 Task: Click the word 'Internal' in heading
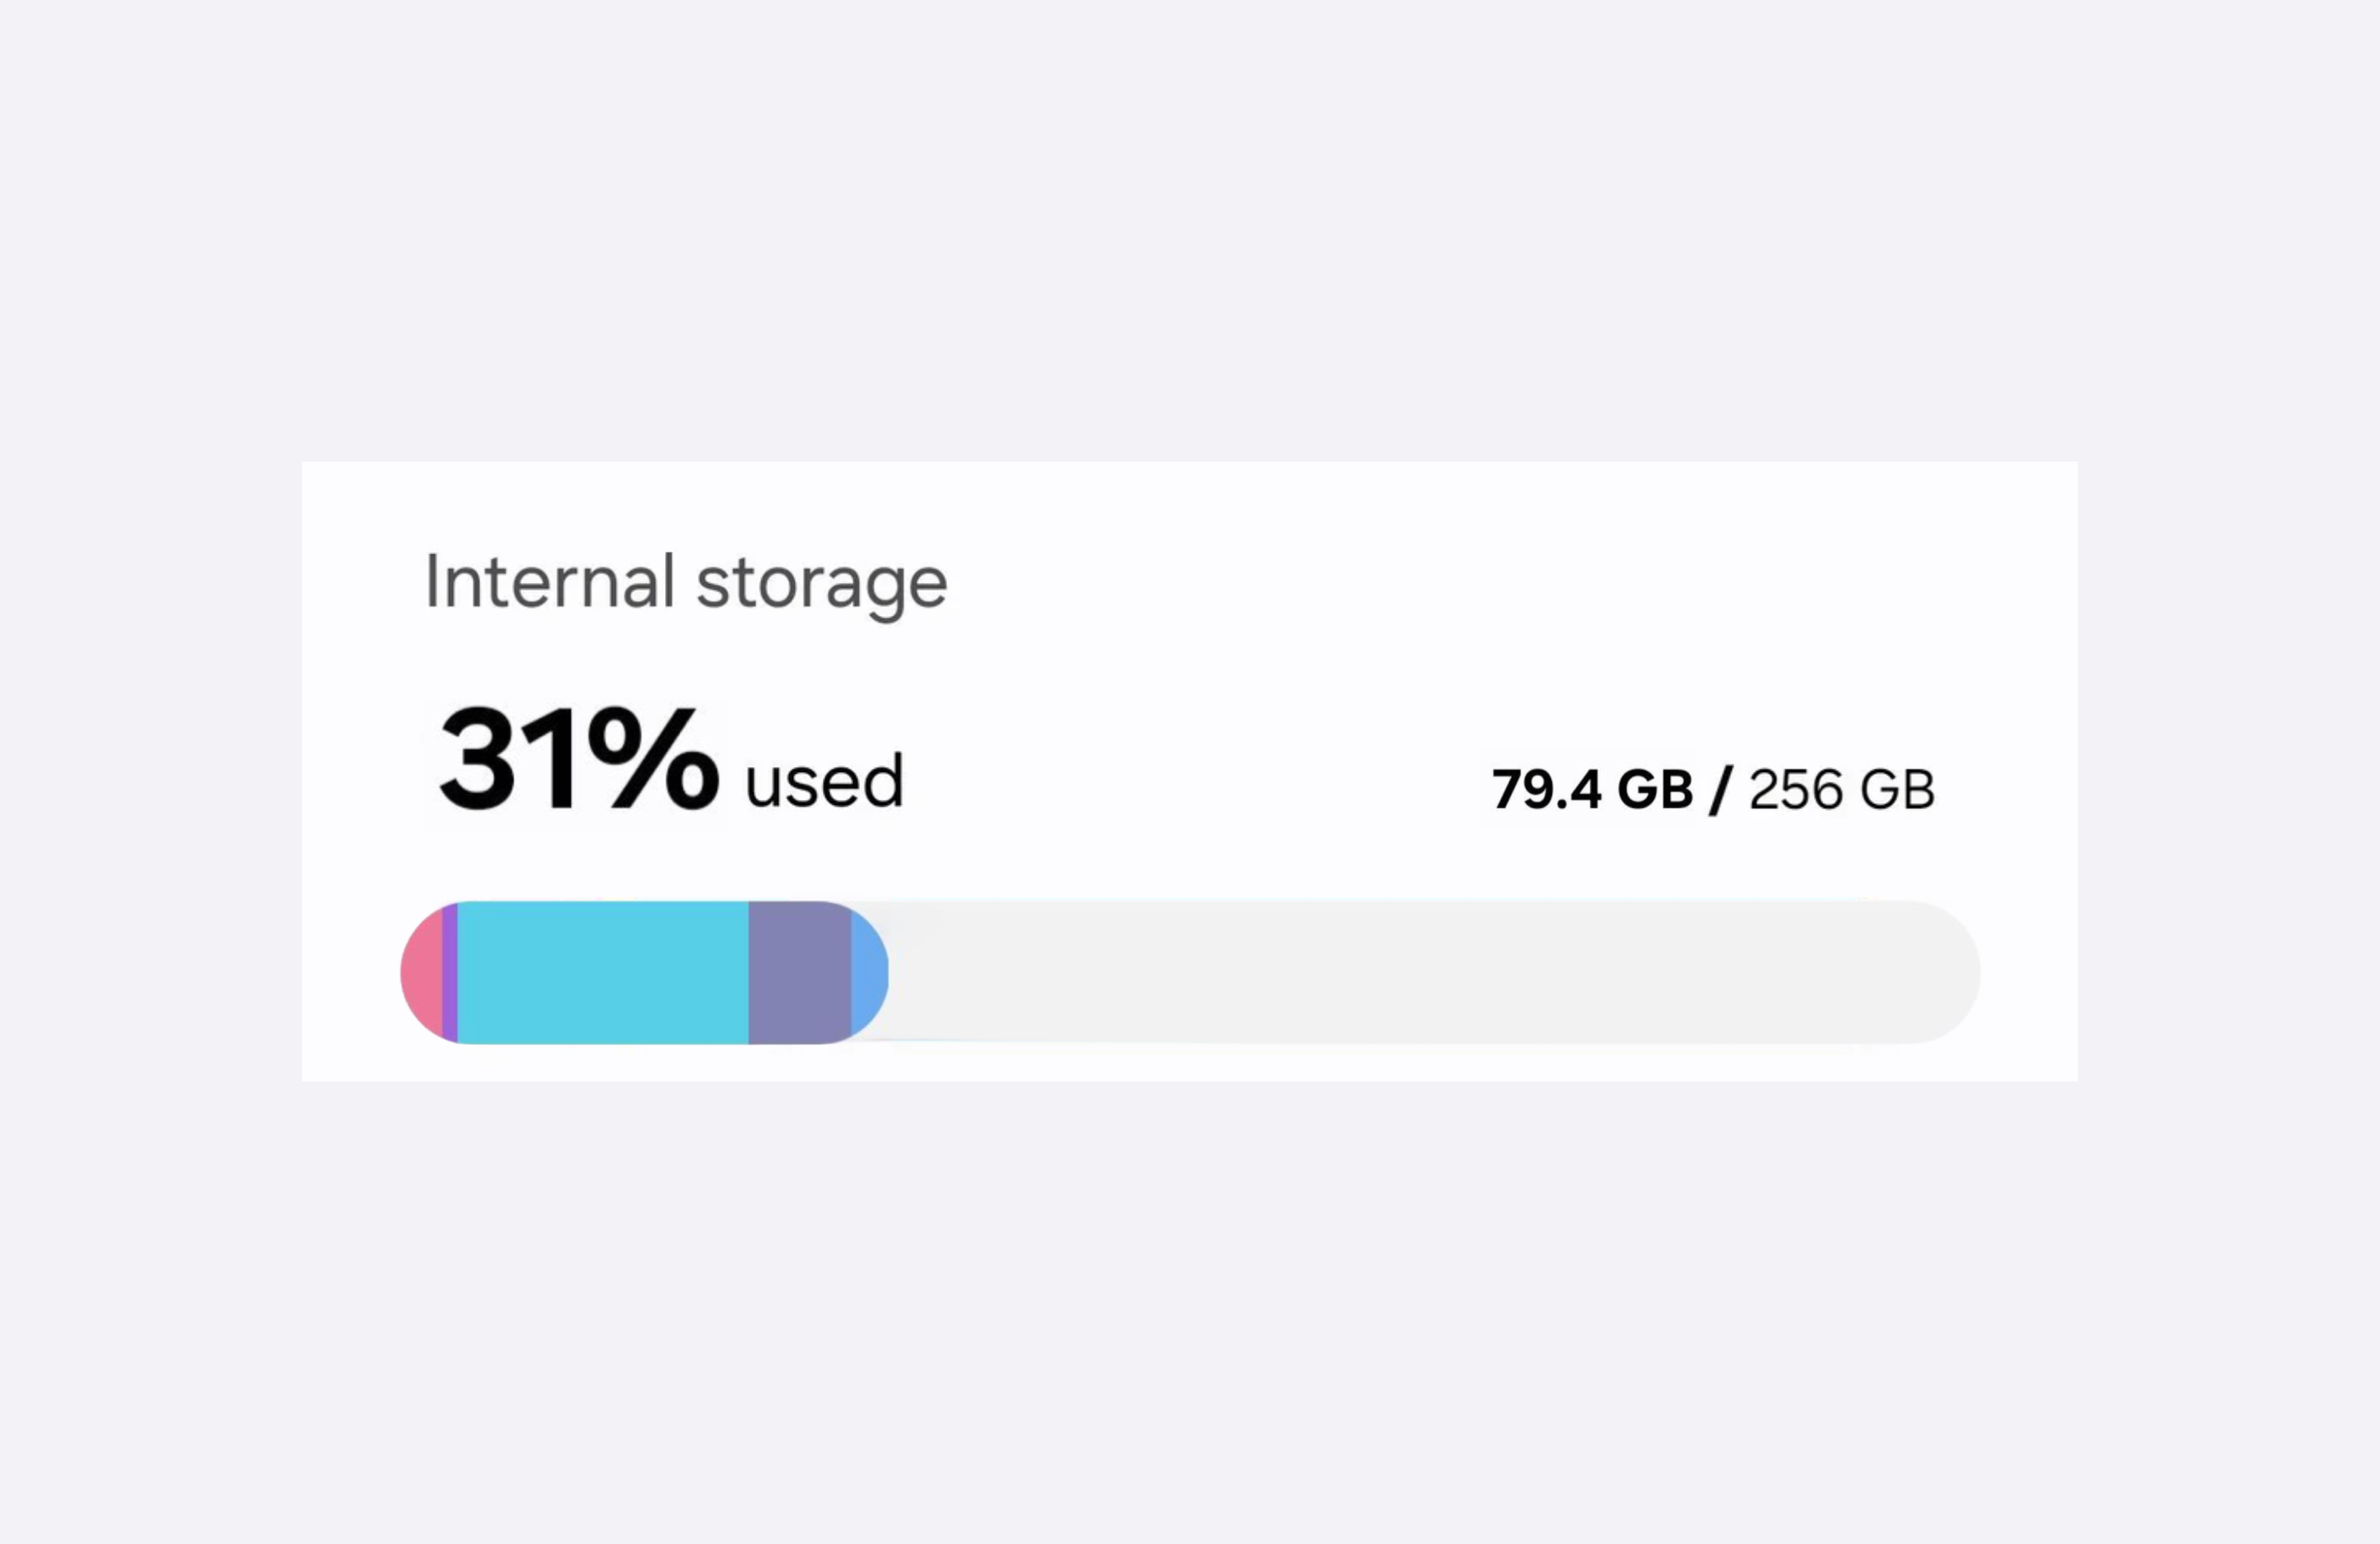pos(550,582)
